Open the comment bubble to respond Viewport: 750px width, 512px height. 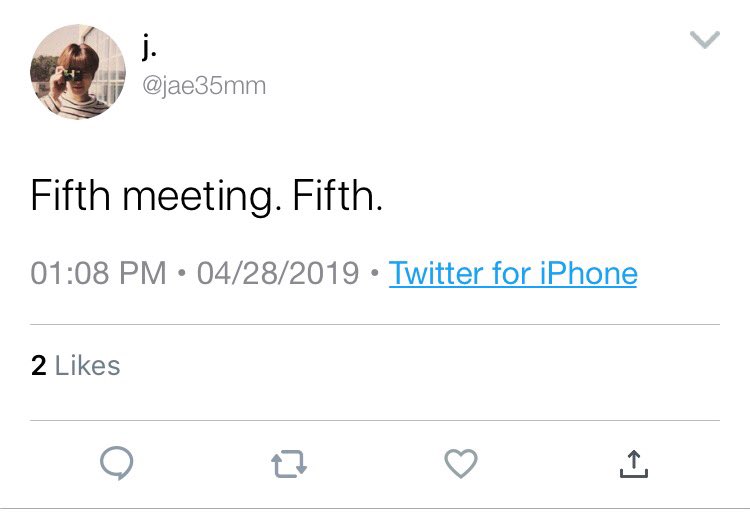[117, 463]
